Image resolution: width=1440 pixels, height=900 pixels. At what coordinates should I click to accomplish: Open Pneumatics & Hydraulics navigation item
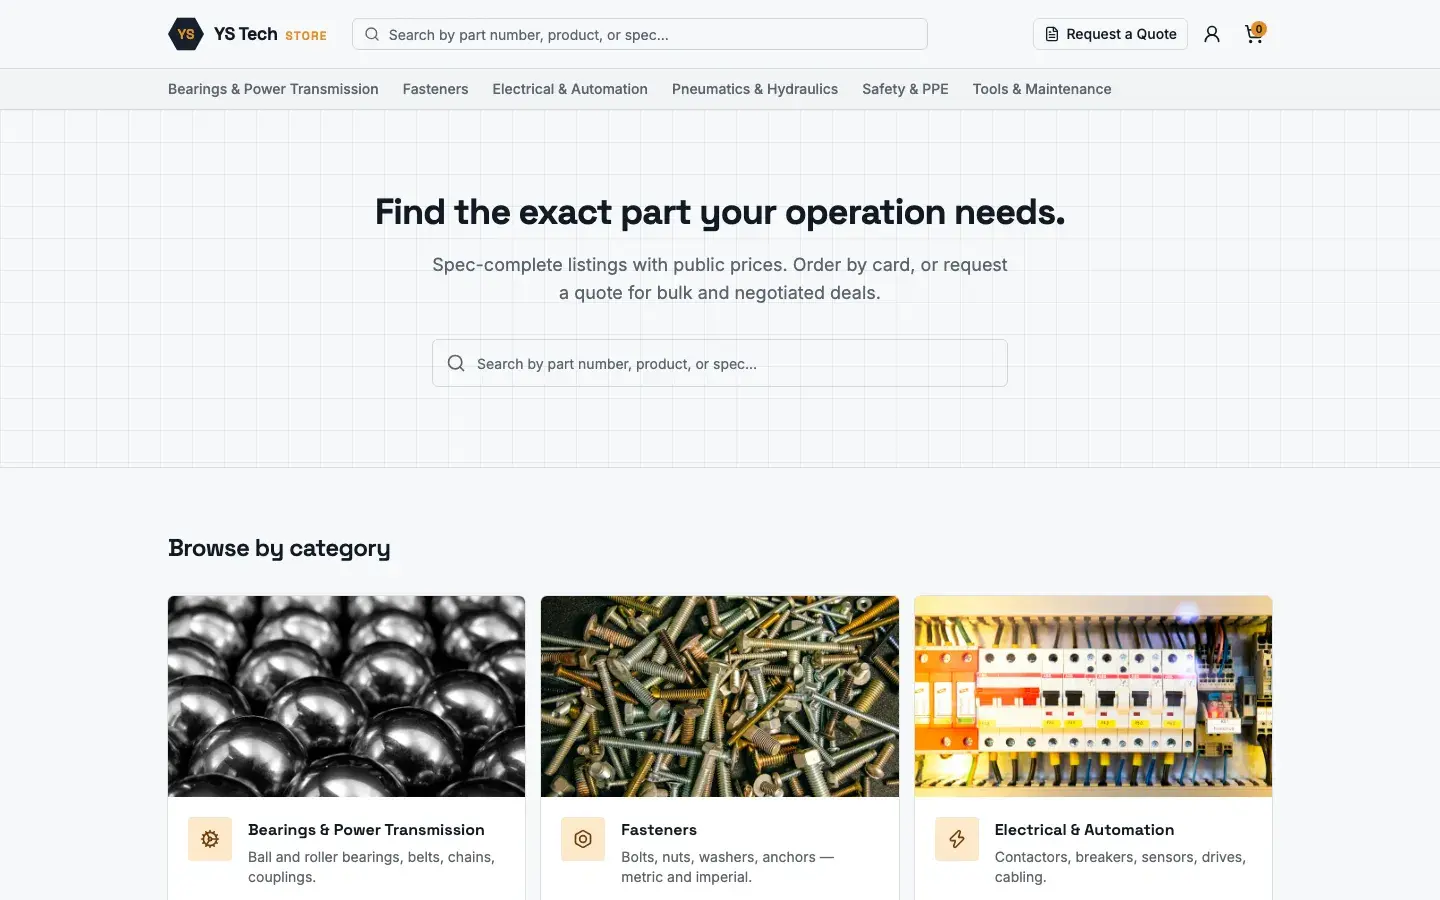coord(755,89)
